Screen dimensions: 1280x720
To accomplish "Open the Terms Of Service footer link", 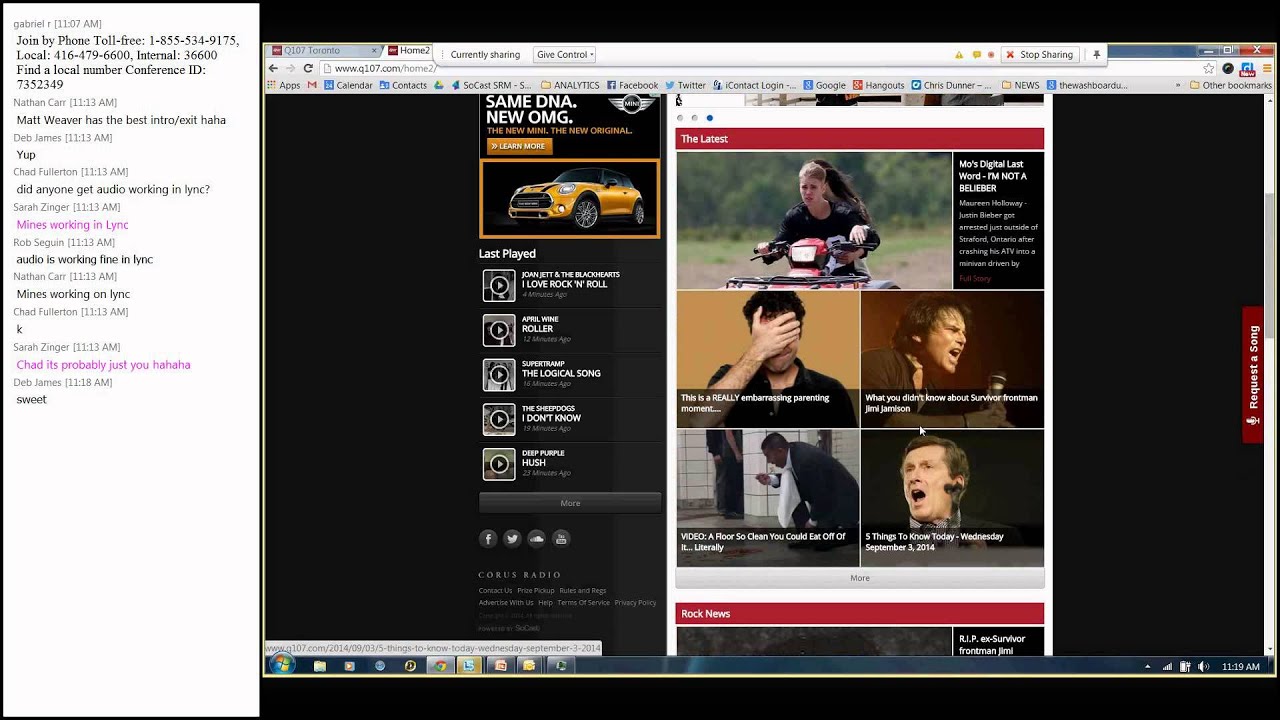I will coord(583,602).
